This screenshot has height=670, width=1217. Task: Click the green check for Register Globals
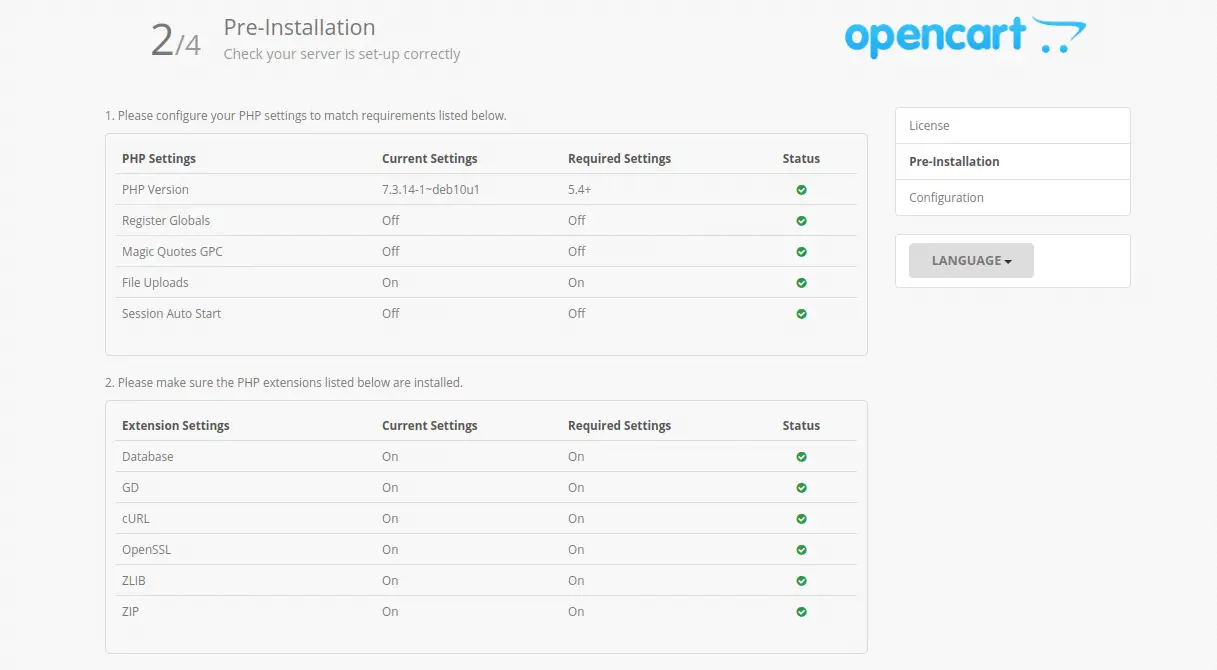tap(801, 221)
